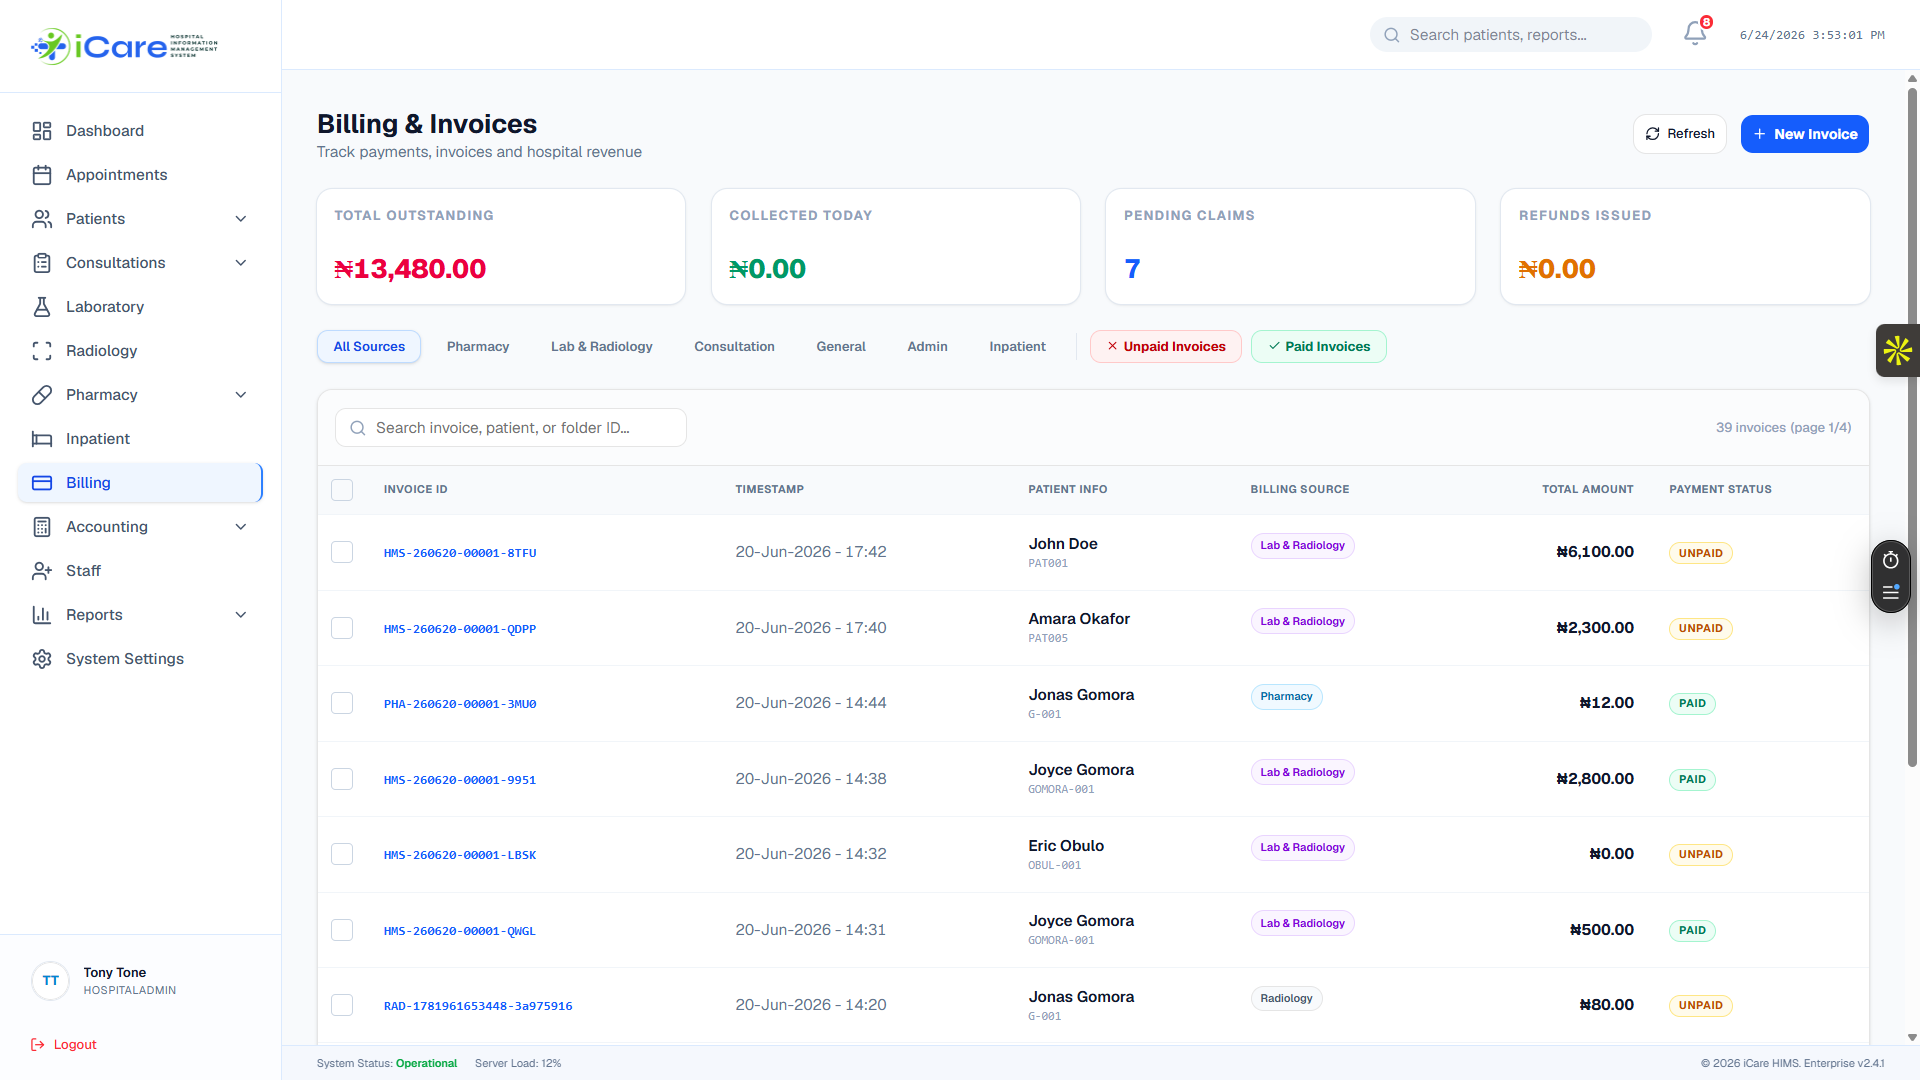Viewport: 1920px width, 1080px height.
Task: Open the notifications bell
Action: (1695, 34)
